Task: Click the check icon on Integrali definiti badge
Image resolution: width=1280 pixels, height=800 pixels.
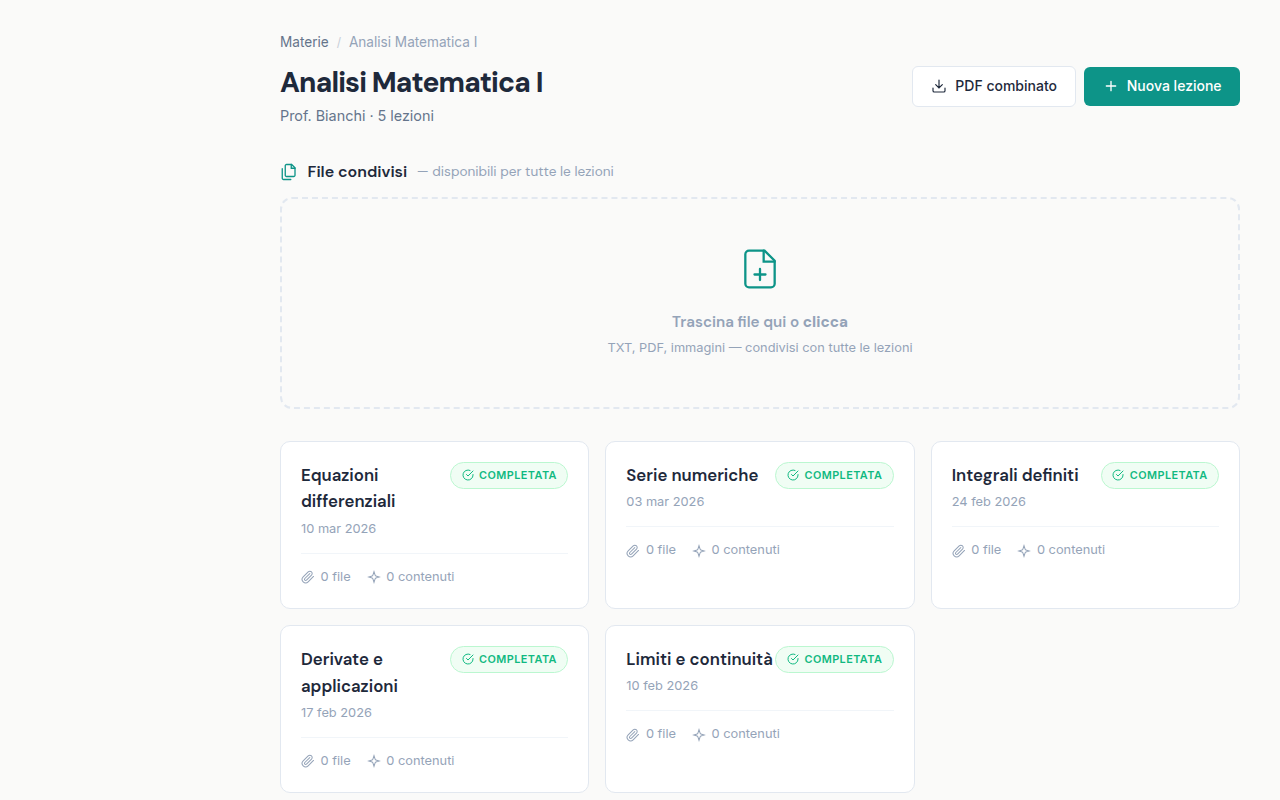Action: pos(1117,475)
